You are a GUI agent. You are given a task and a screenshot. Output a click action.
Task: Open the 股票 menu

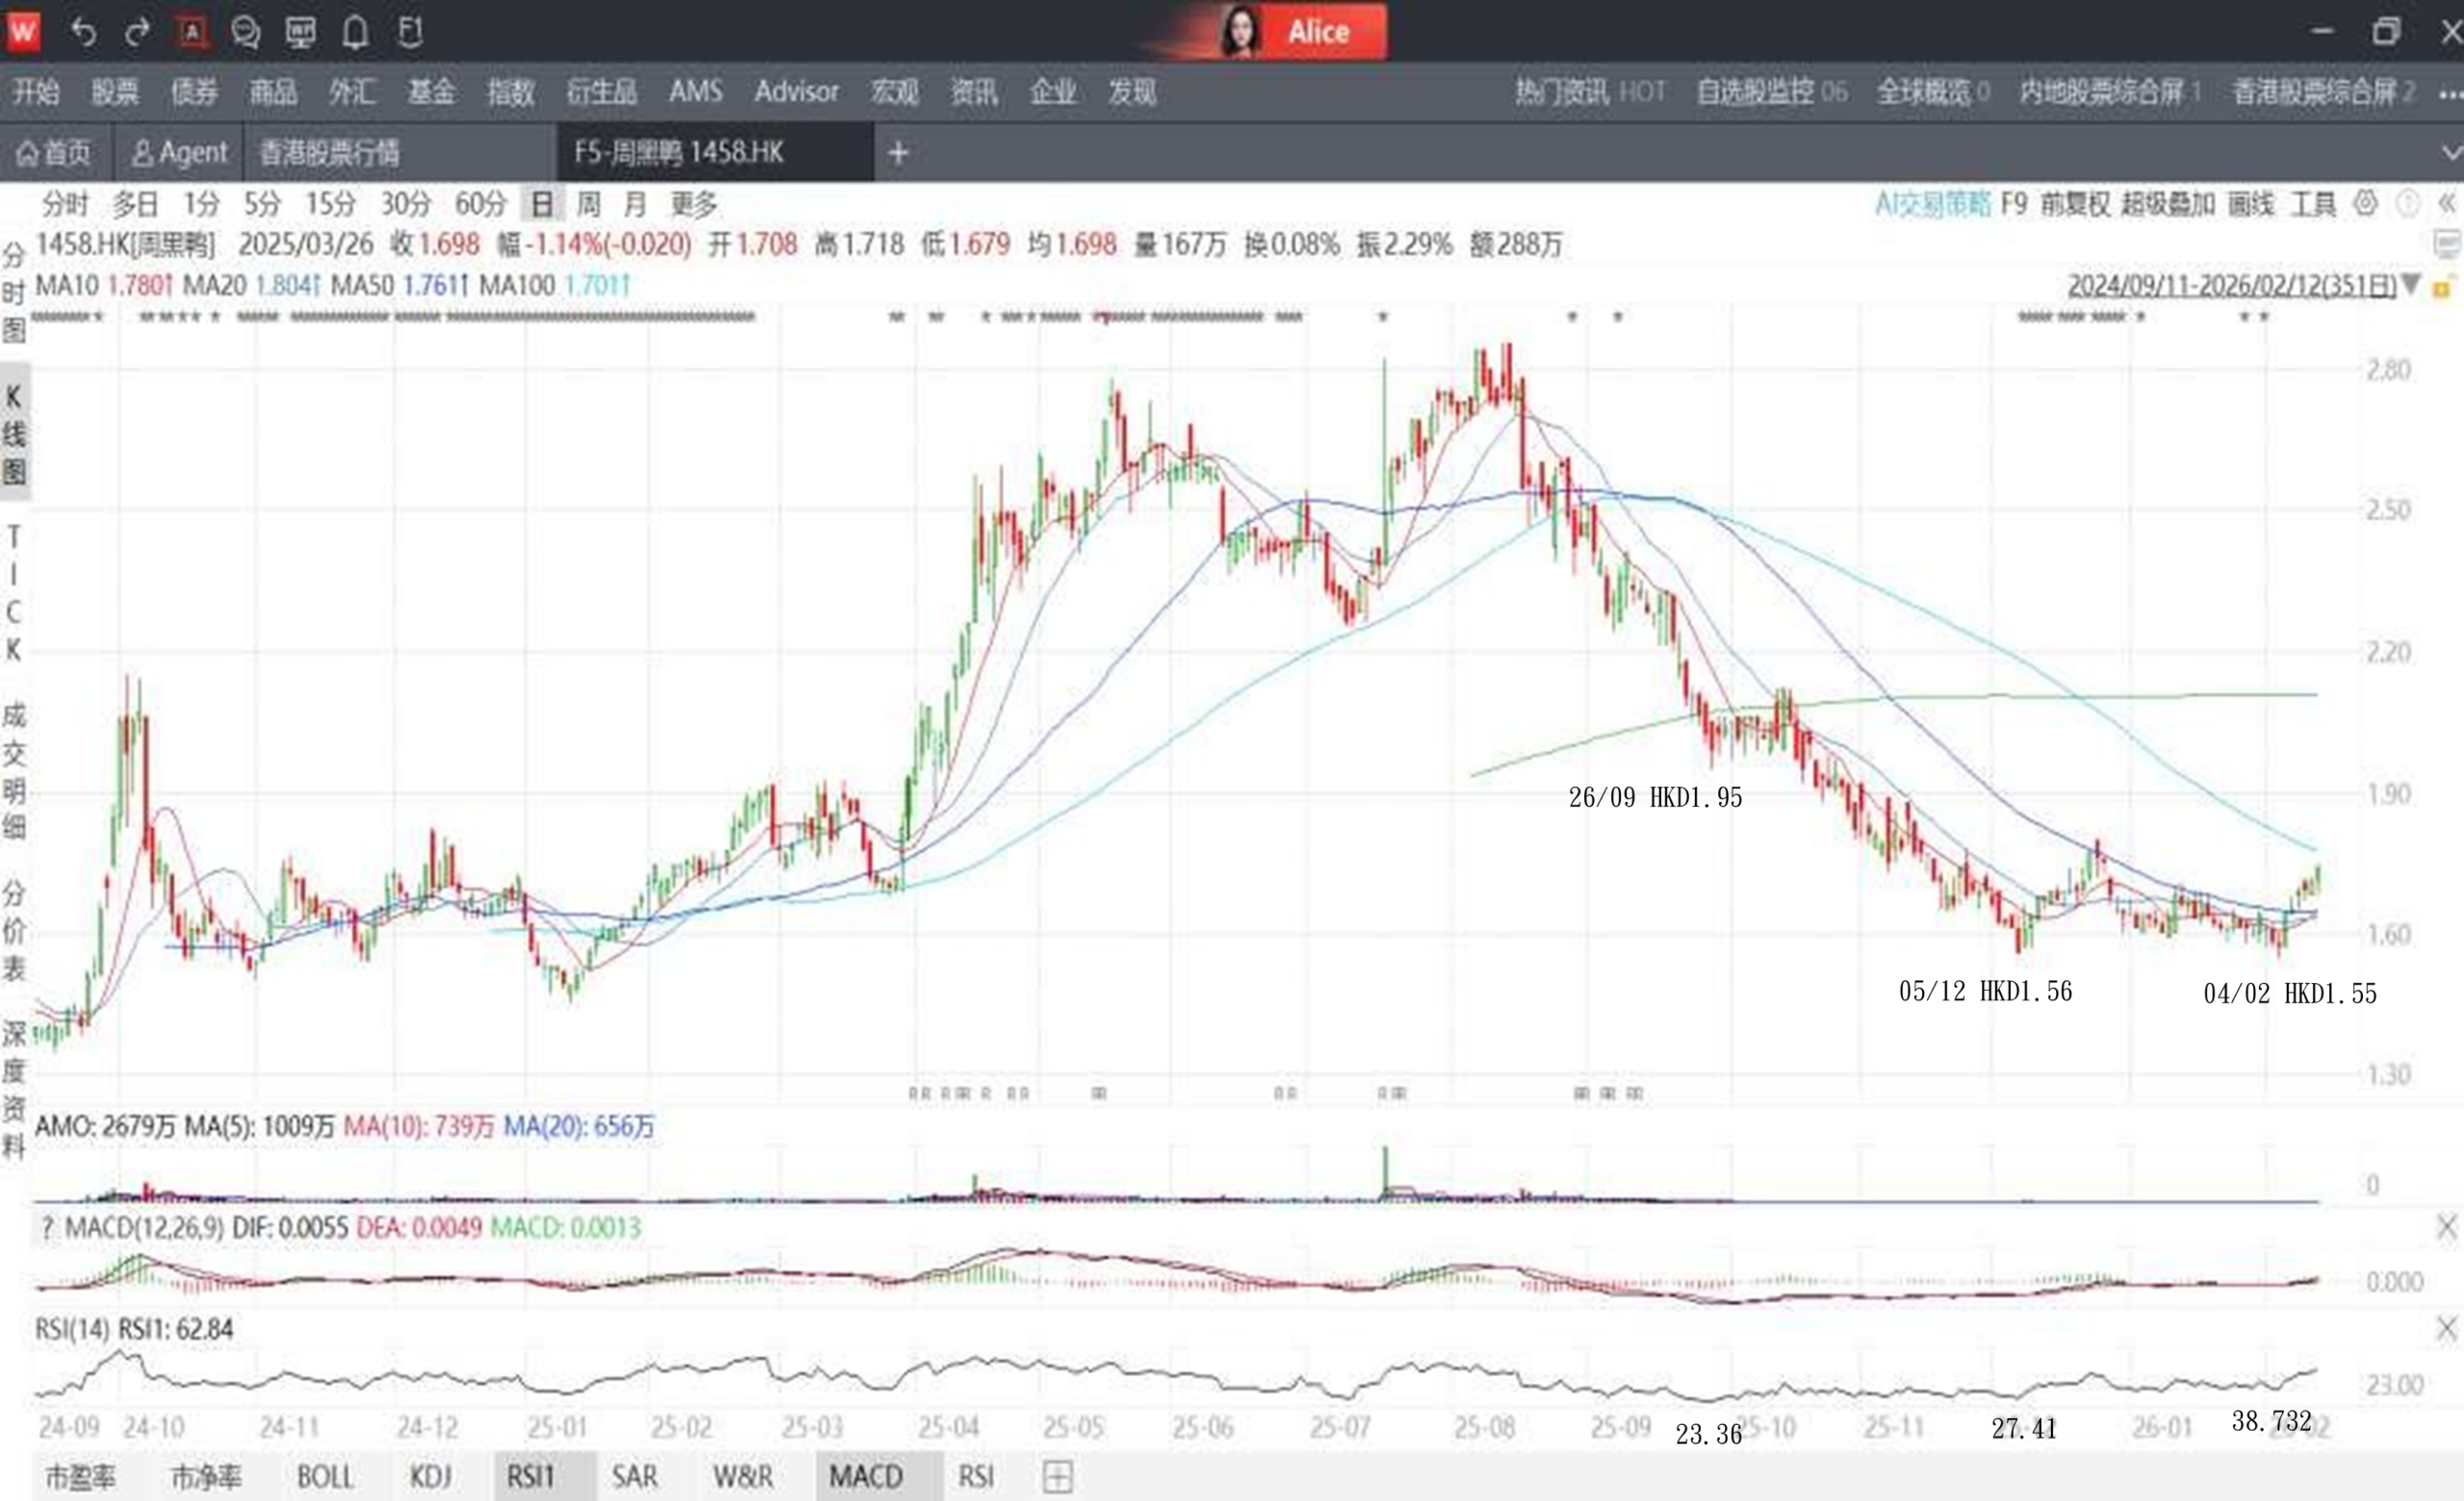pyautogui.click(x=115, y=92)
